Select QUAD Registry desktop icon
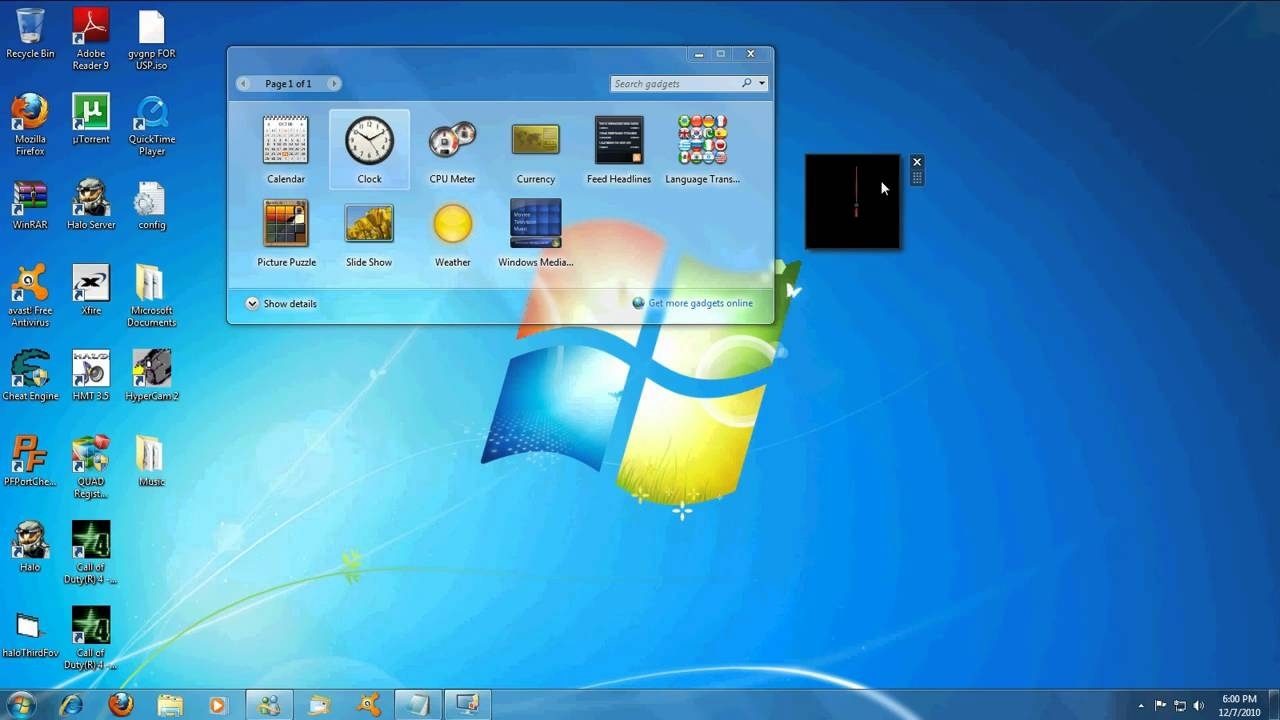1280x720 pixels. (x=90, y=467)
